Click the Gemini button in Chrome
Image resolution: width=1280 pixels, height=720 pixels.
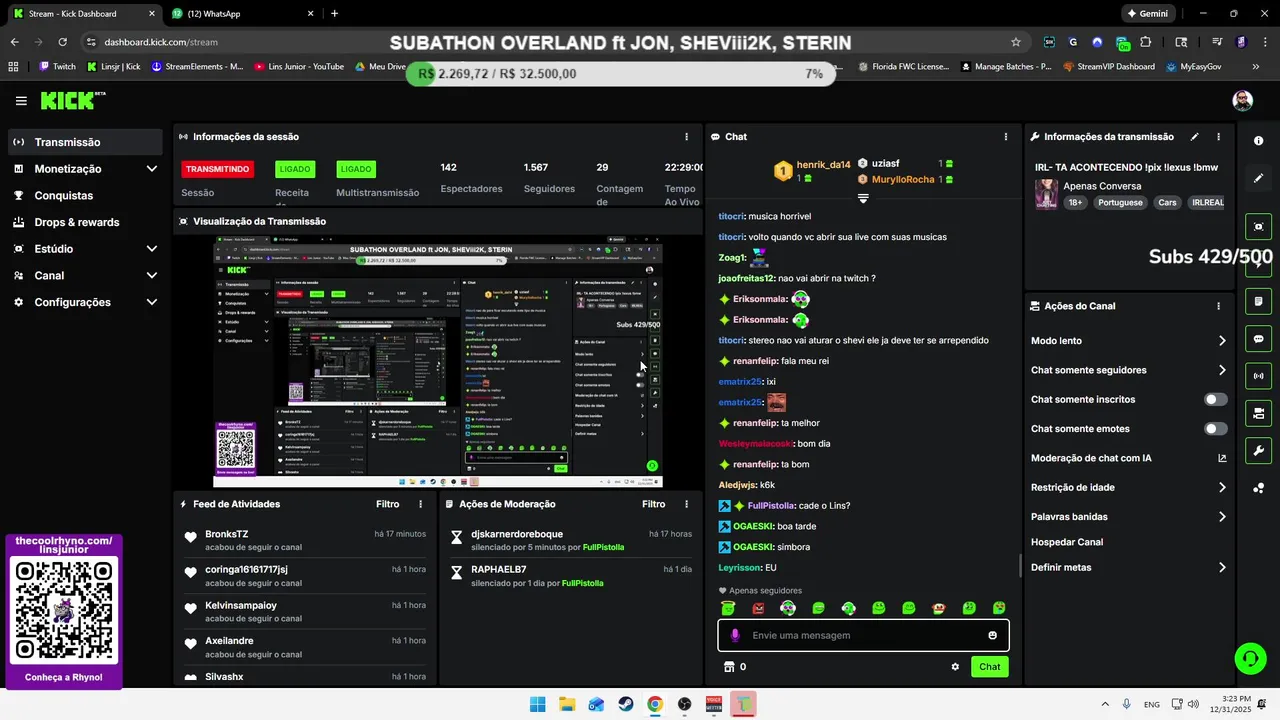(x=1147, y=14)
